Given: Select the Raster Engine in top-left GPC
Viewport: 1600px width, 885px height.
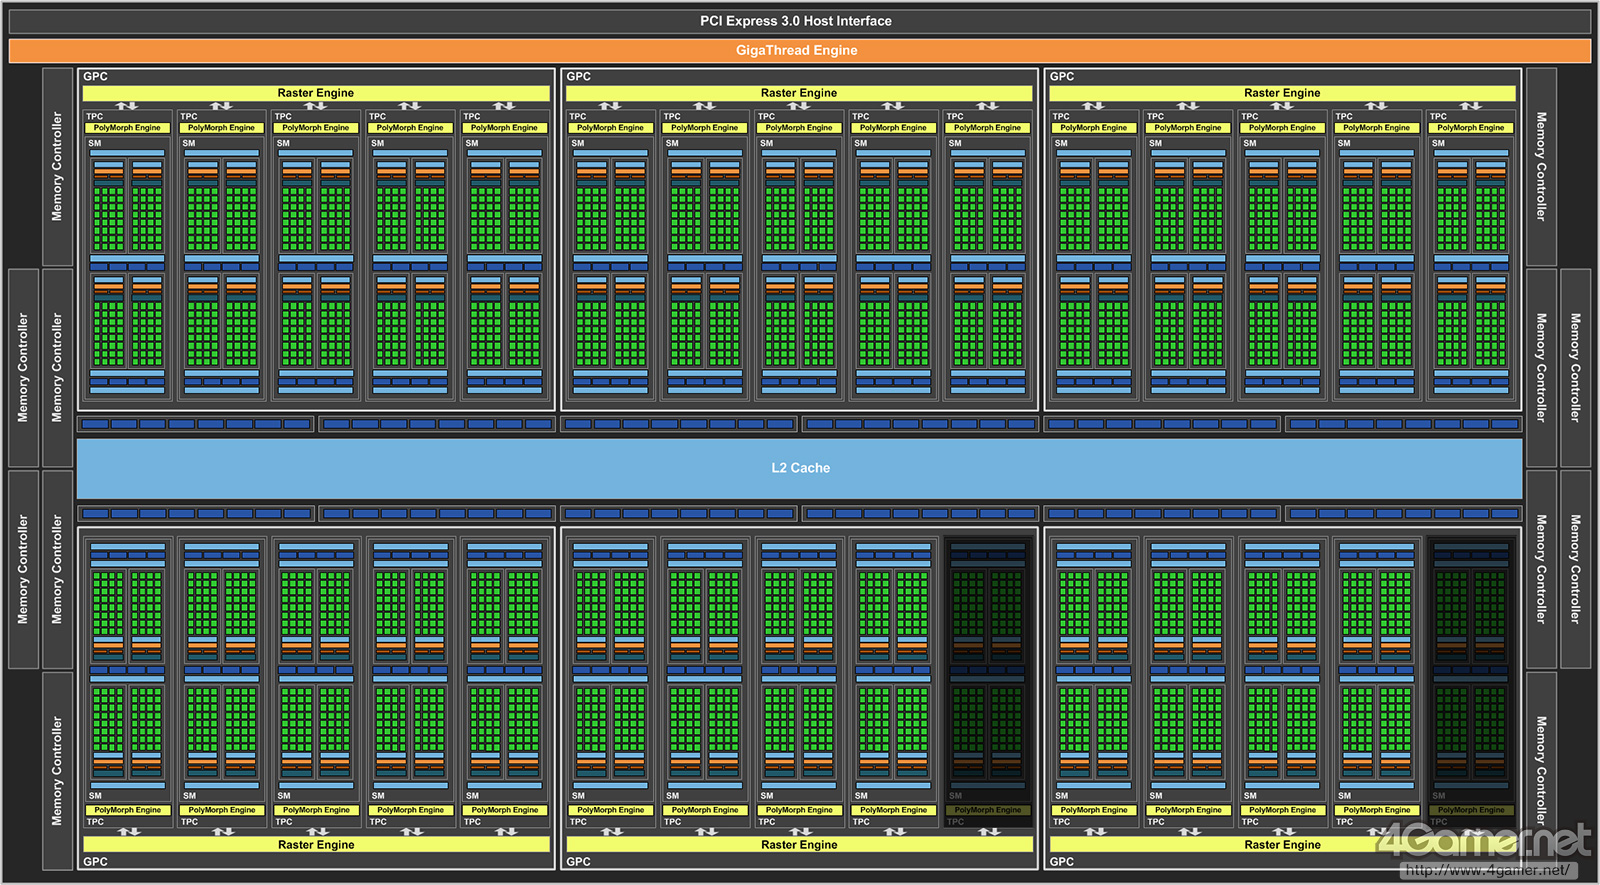Looking at the screenshot, I should point(316,93).
